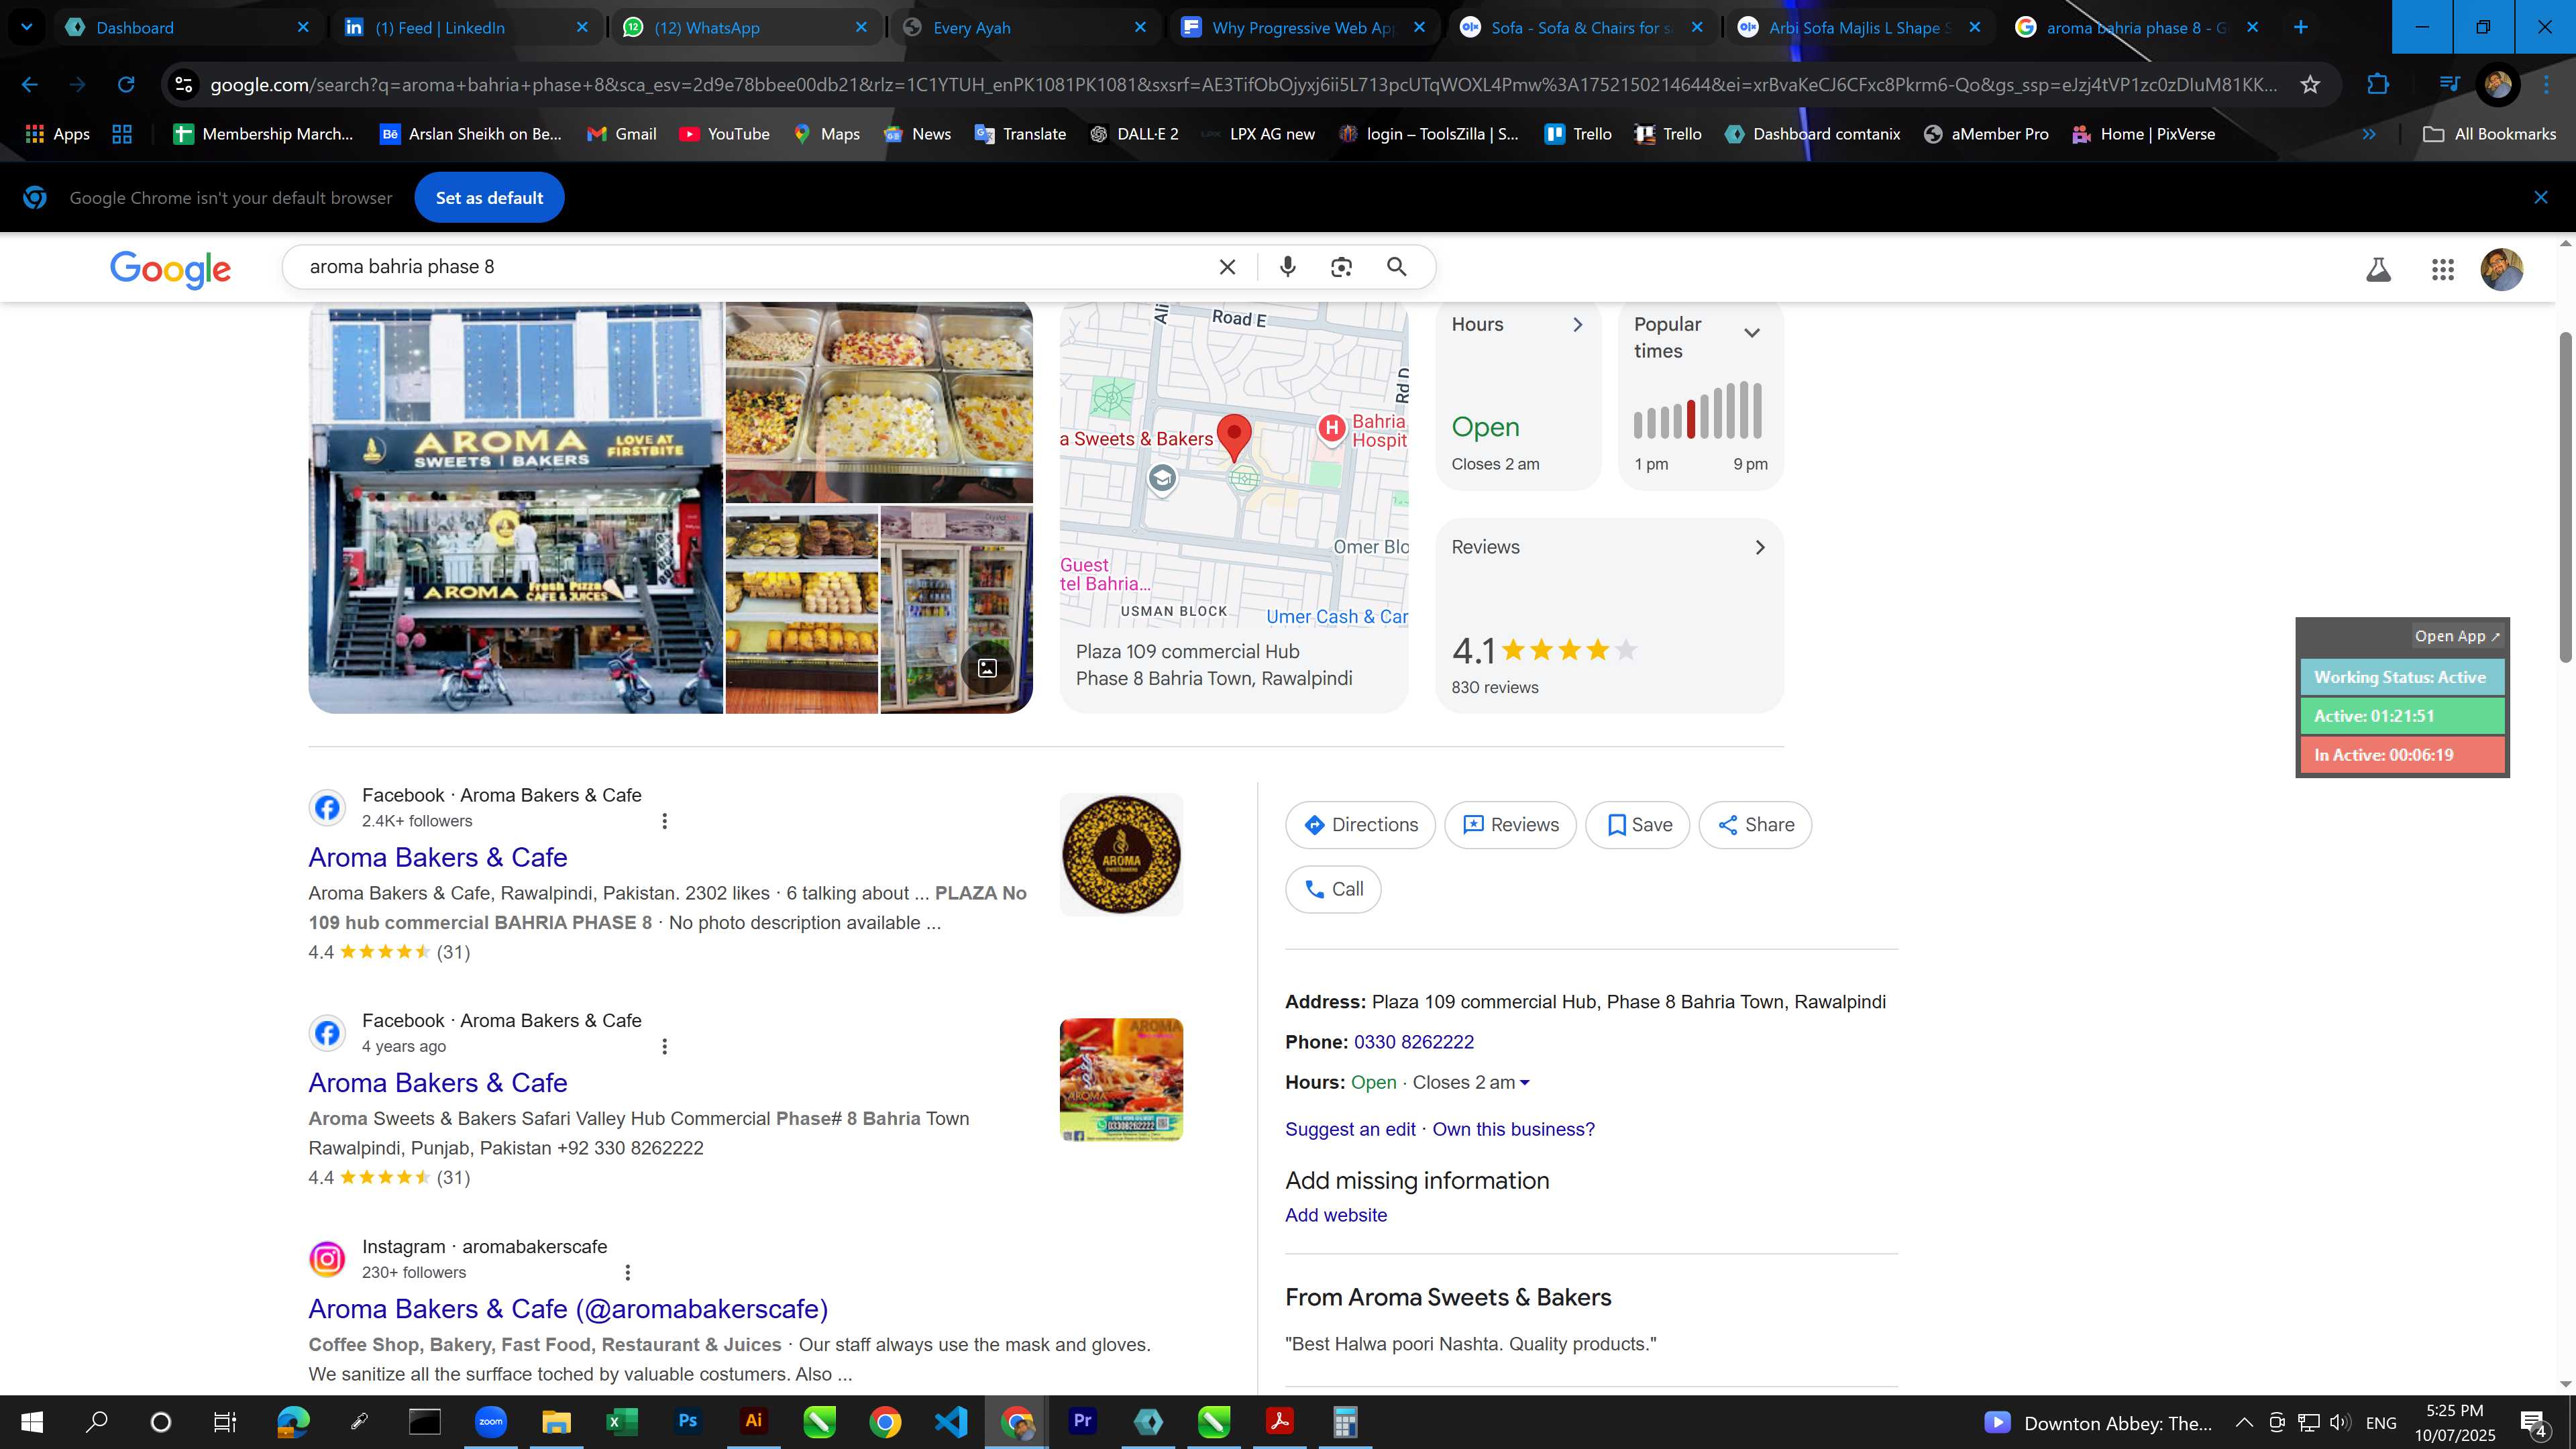Open Photoshop from the taskbar

click(688, 1421)
